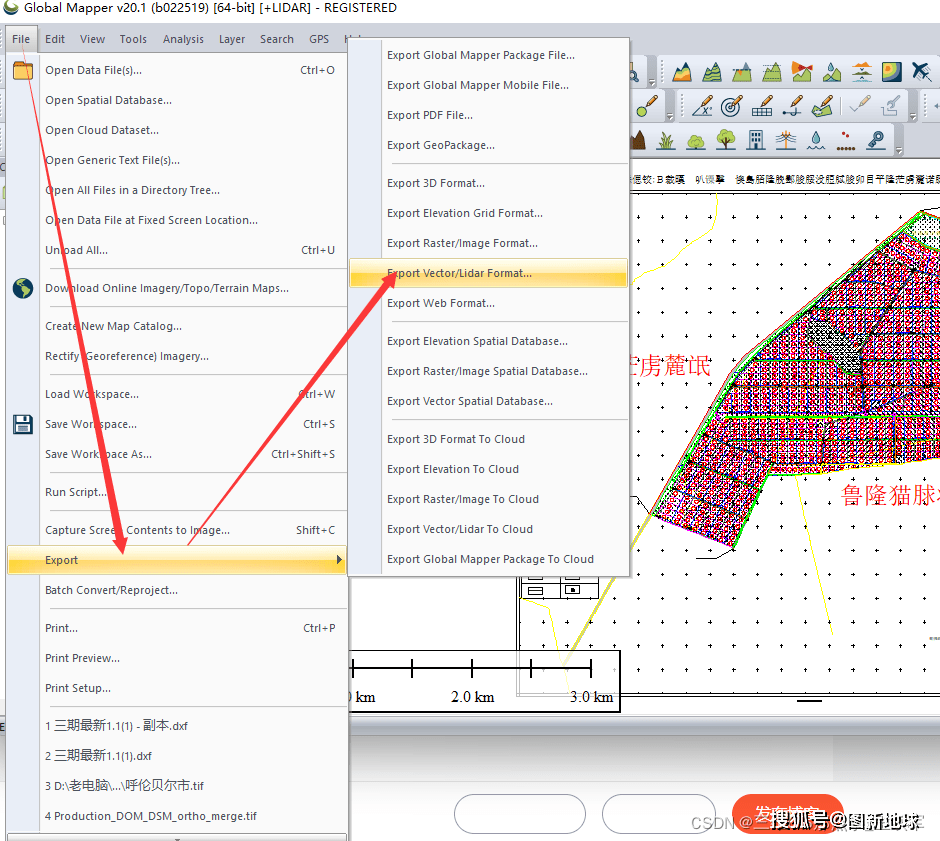Select Export Vector/Lidar Format menu entry
This screenshot has height=841, width=940.
(x=459, y=273)
